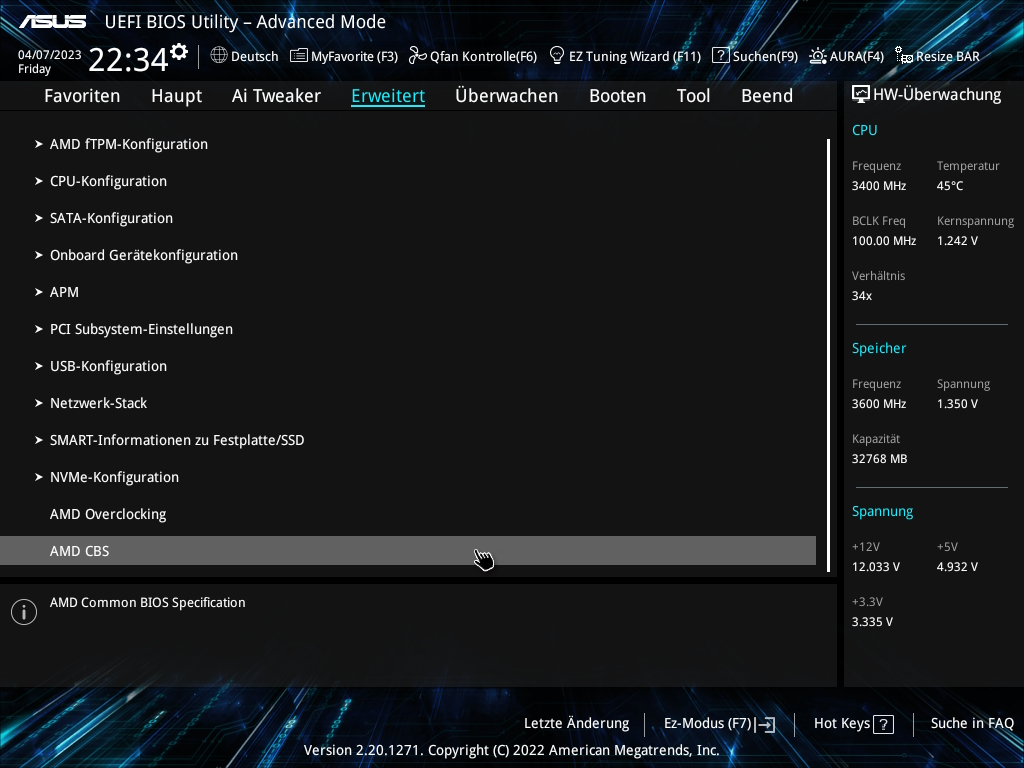Click the globe language icon

point(219,56)
